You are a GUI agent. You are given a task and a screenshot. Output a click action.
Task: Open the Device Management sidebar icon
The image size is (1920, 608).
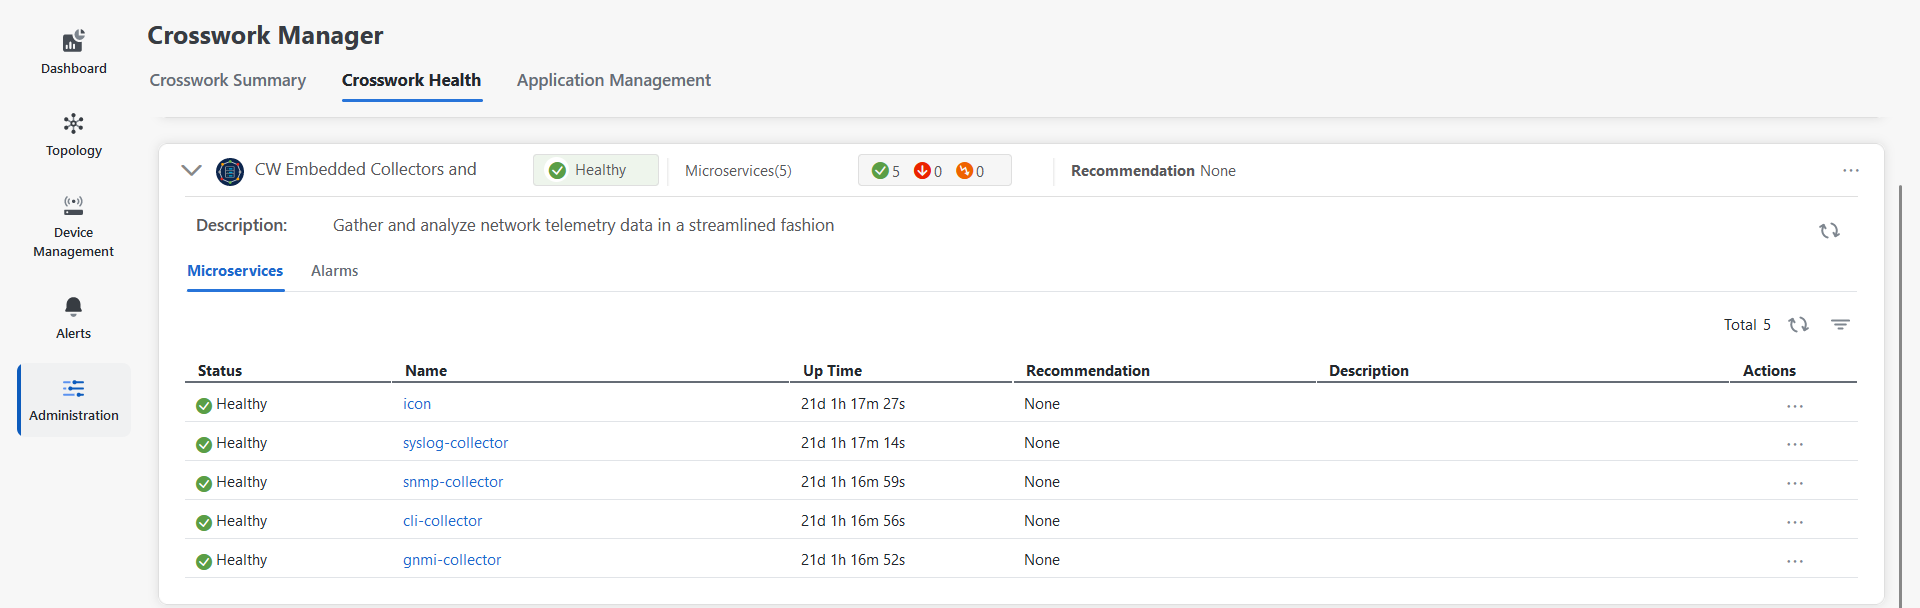click(74, 205)
